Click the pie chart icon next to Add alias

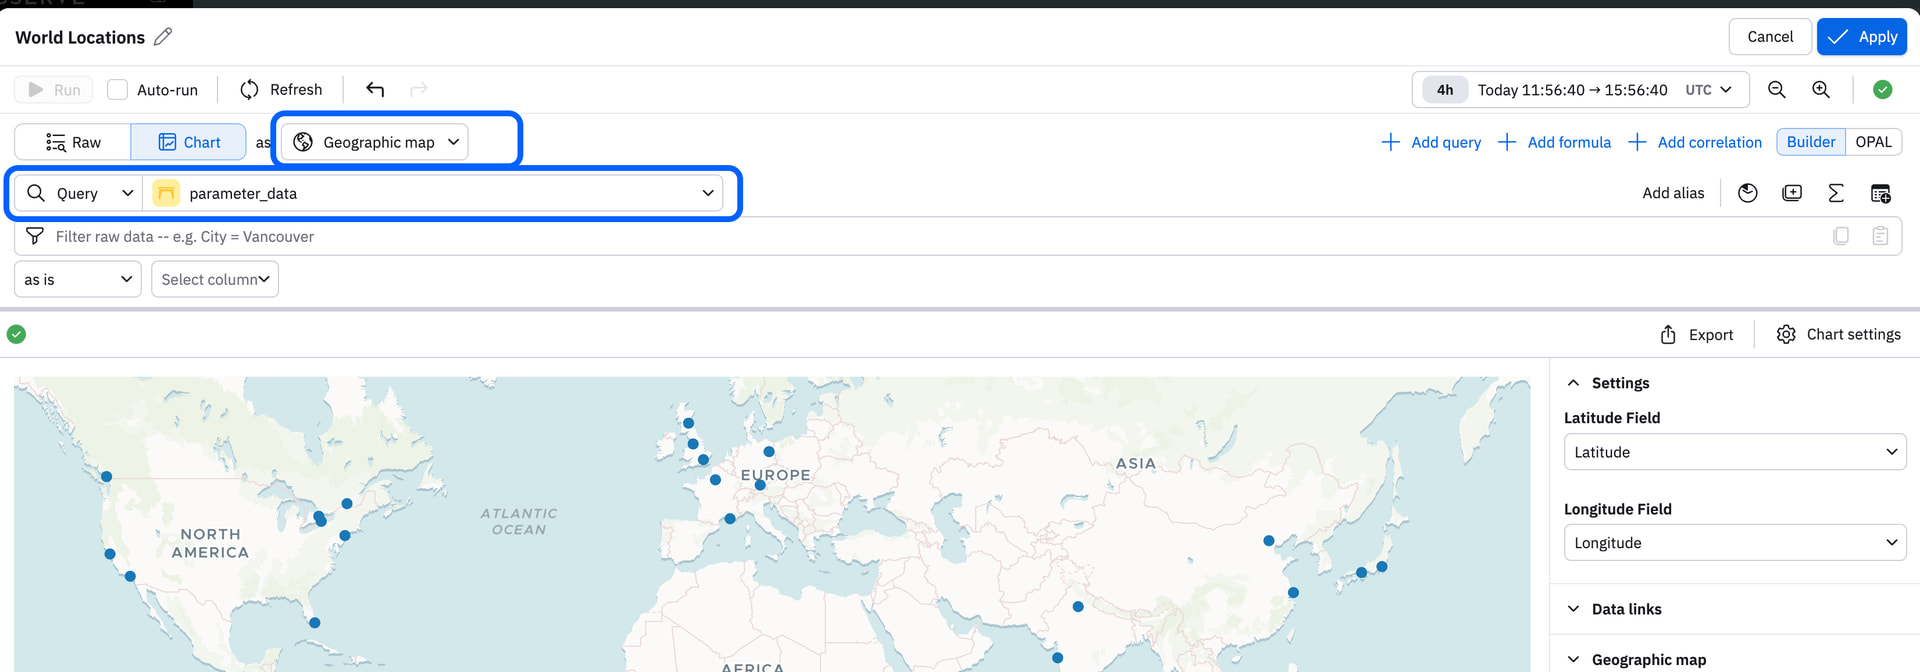pyautogui.click(x=1748, y=193)
